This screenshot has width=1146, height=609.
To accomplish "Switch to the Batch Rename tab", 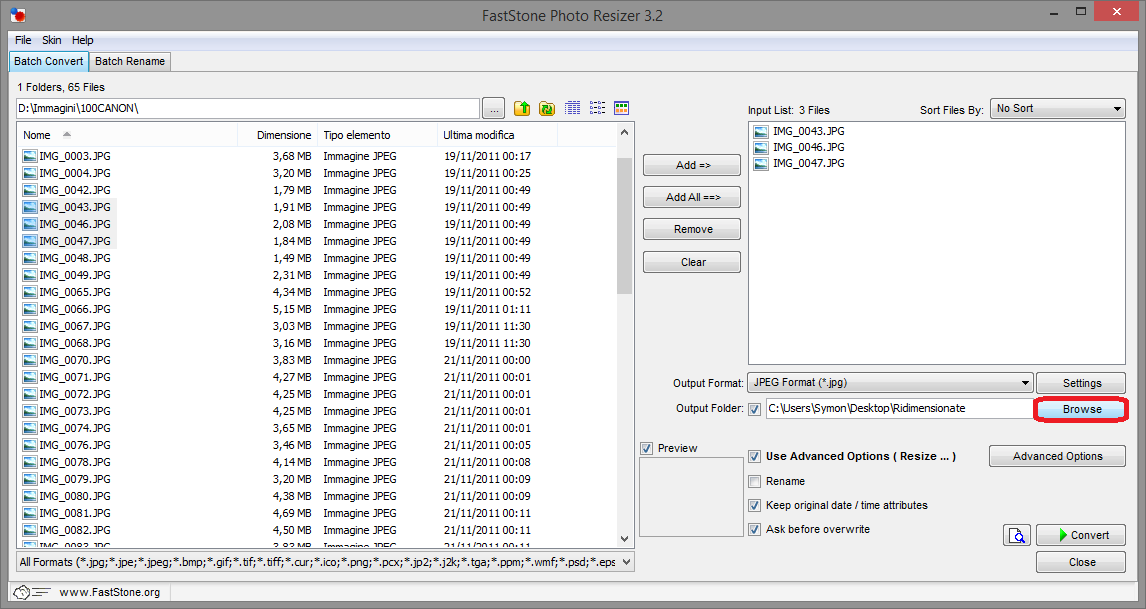I will 130,61.
